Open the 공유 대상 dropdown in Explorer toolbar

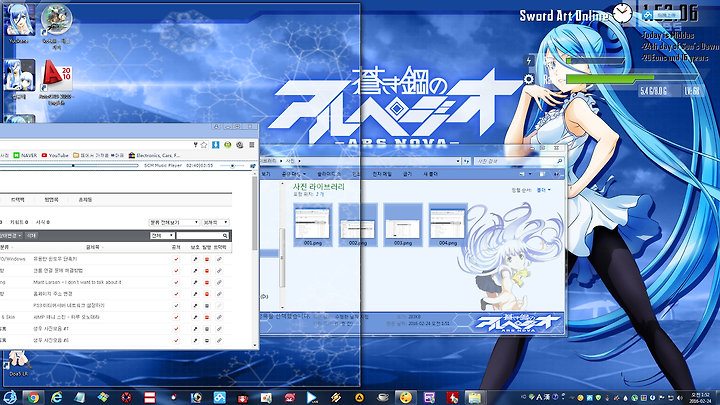pyautogui.click(x=293, y=174)
